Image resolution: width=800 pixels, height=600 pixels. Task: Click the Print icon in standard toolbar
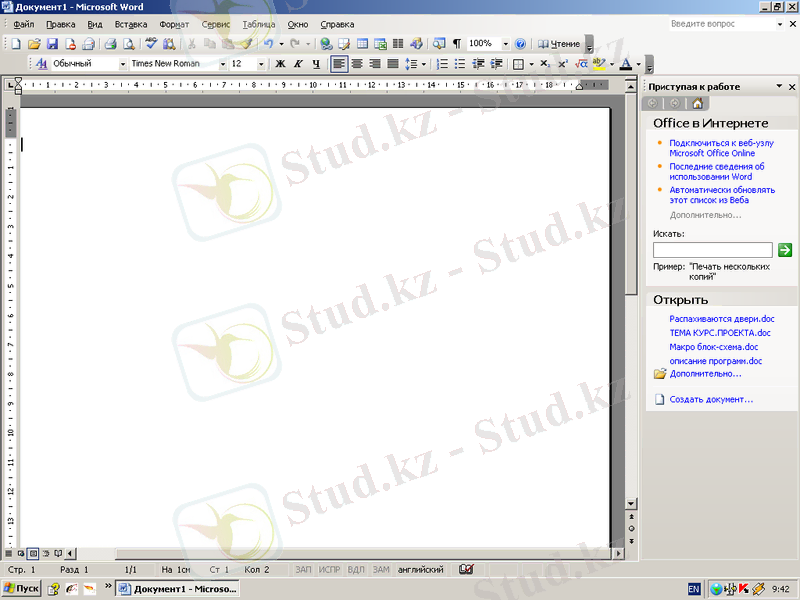(x=111, y=44)
